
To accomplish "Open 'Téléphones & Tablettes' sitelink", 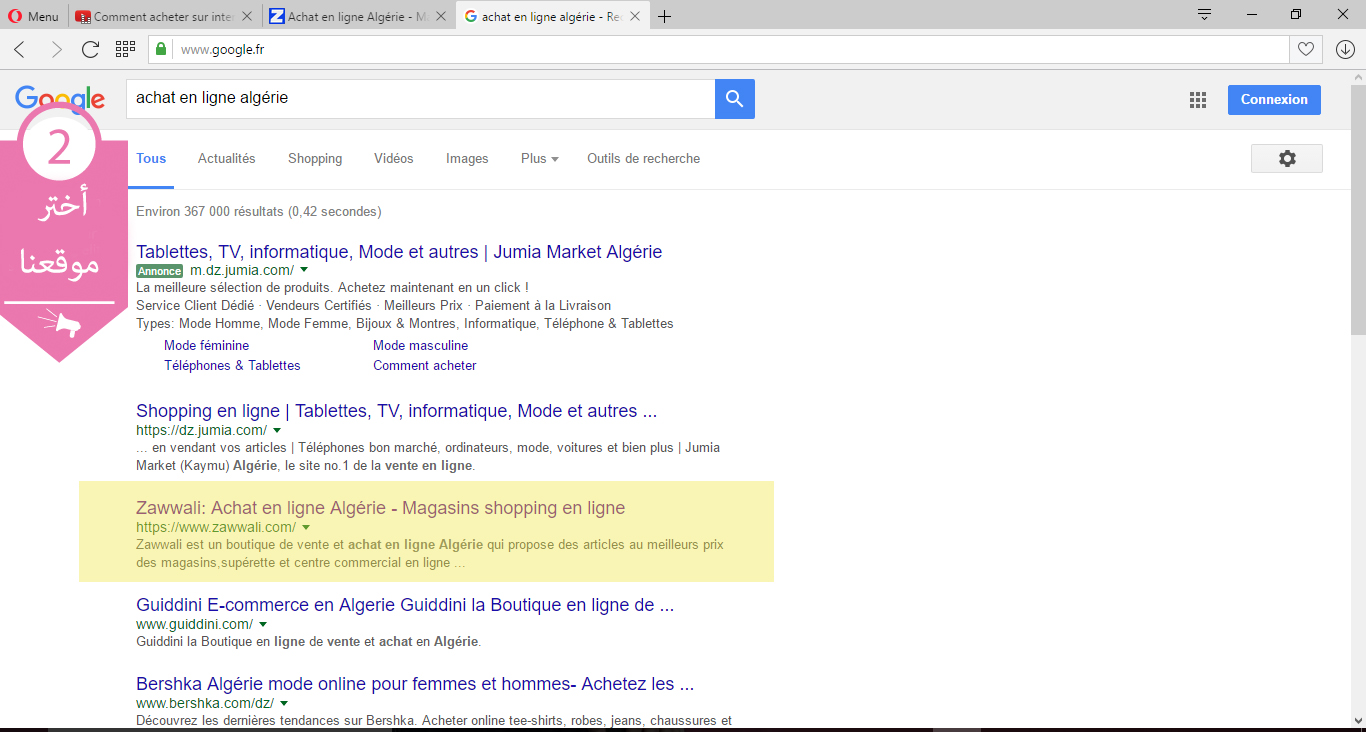I will click(x=232, y=366).
